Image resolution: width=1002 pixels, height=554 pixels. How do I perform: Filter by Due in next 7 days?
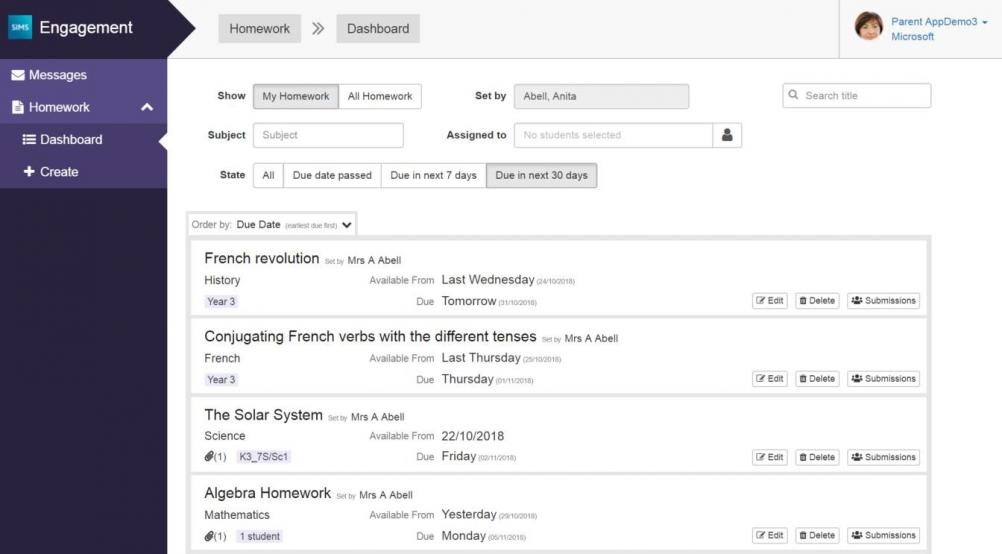(433, 176)
